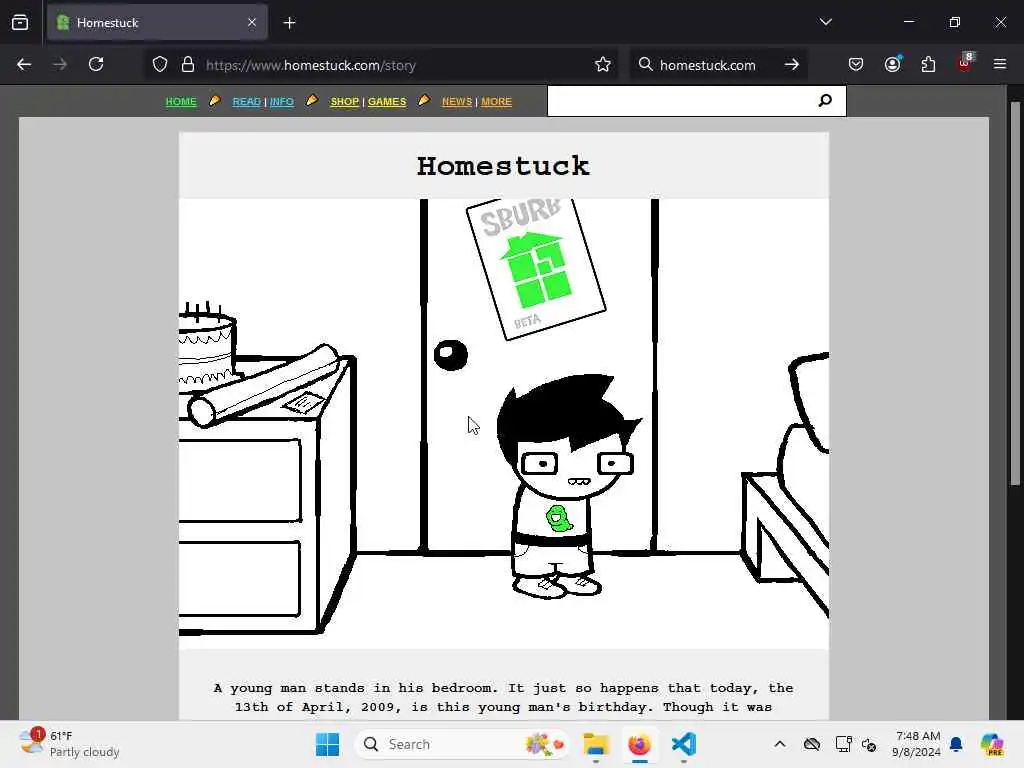View site security padlock info
The height and width of the screenshot is (768, 1024).
(x=188, y=65)
